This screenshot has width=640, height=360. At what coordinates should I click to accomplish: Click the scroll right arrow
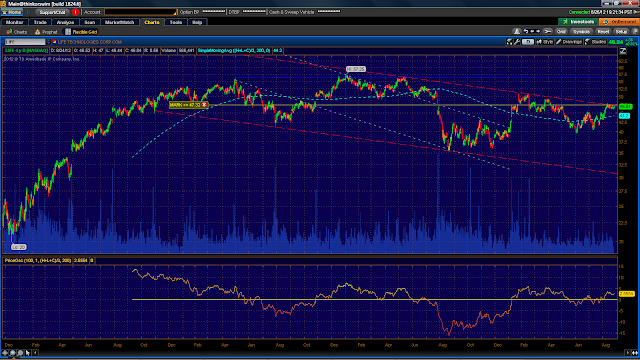[628, 353]
